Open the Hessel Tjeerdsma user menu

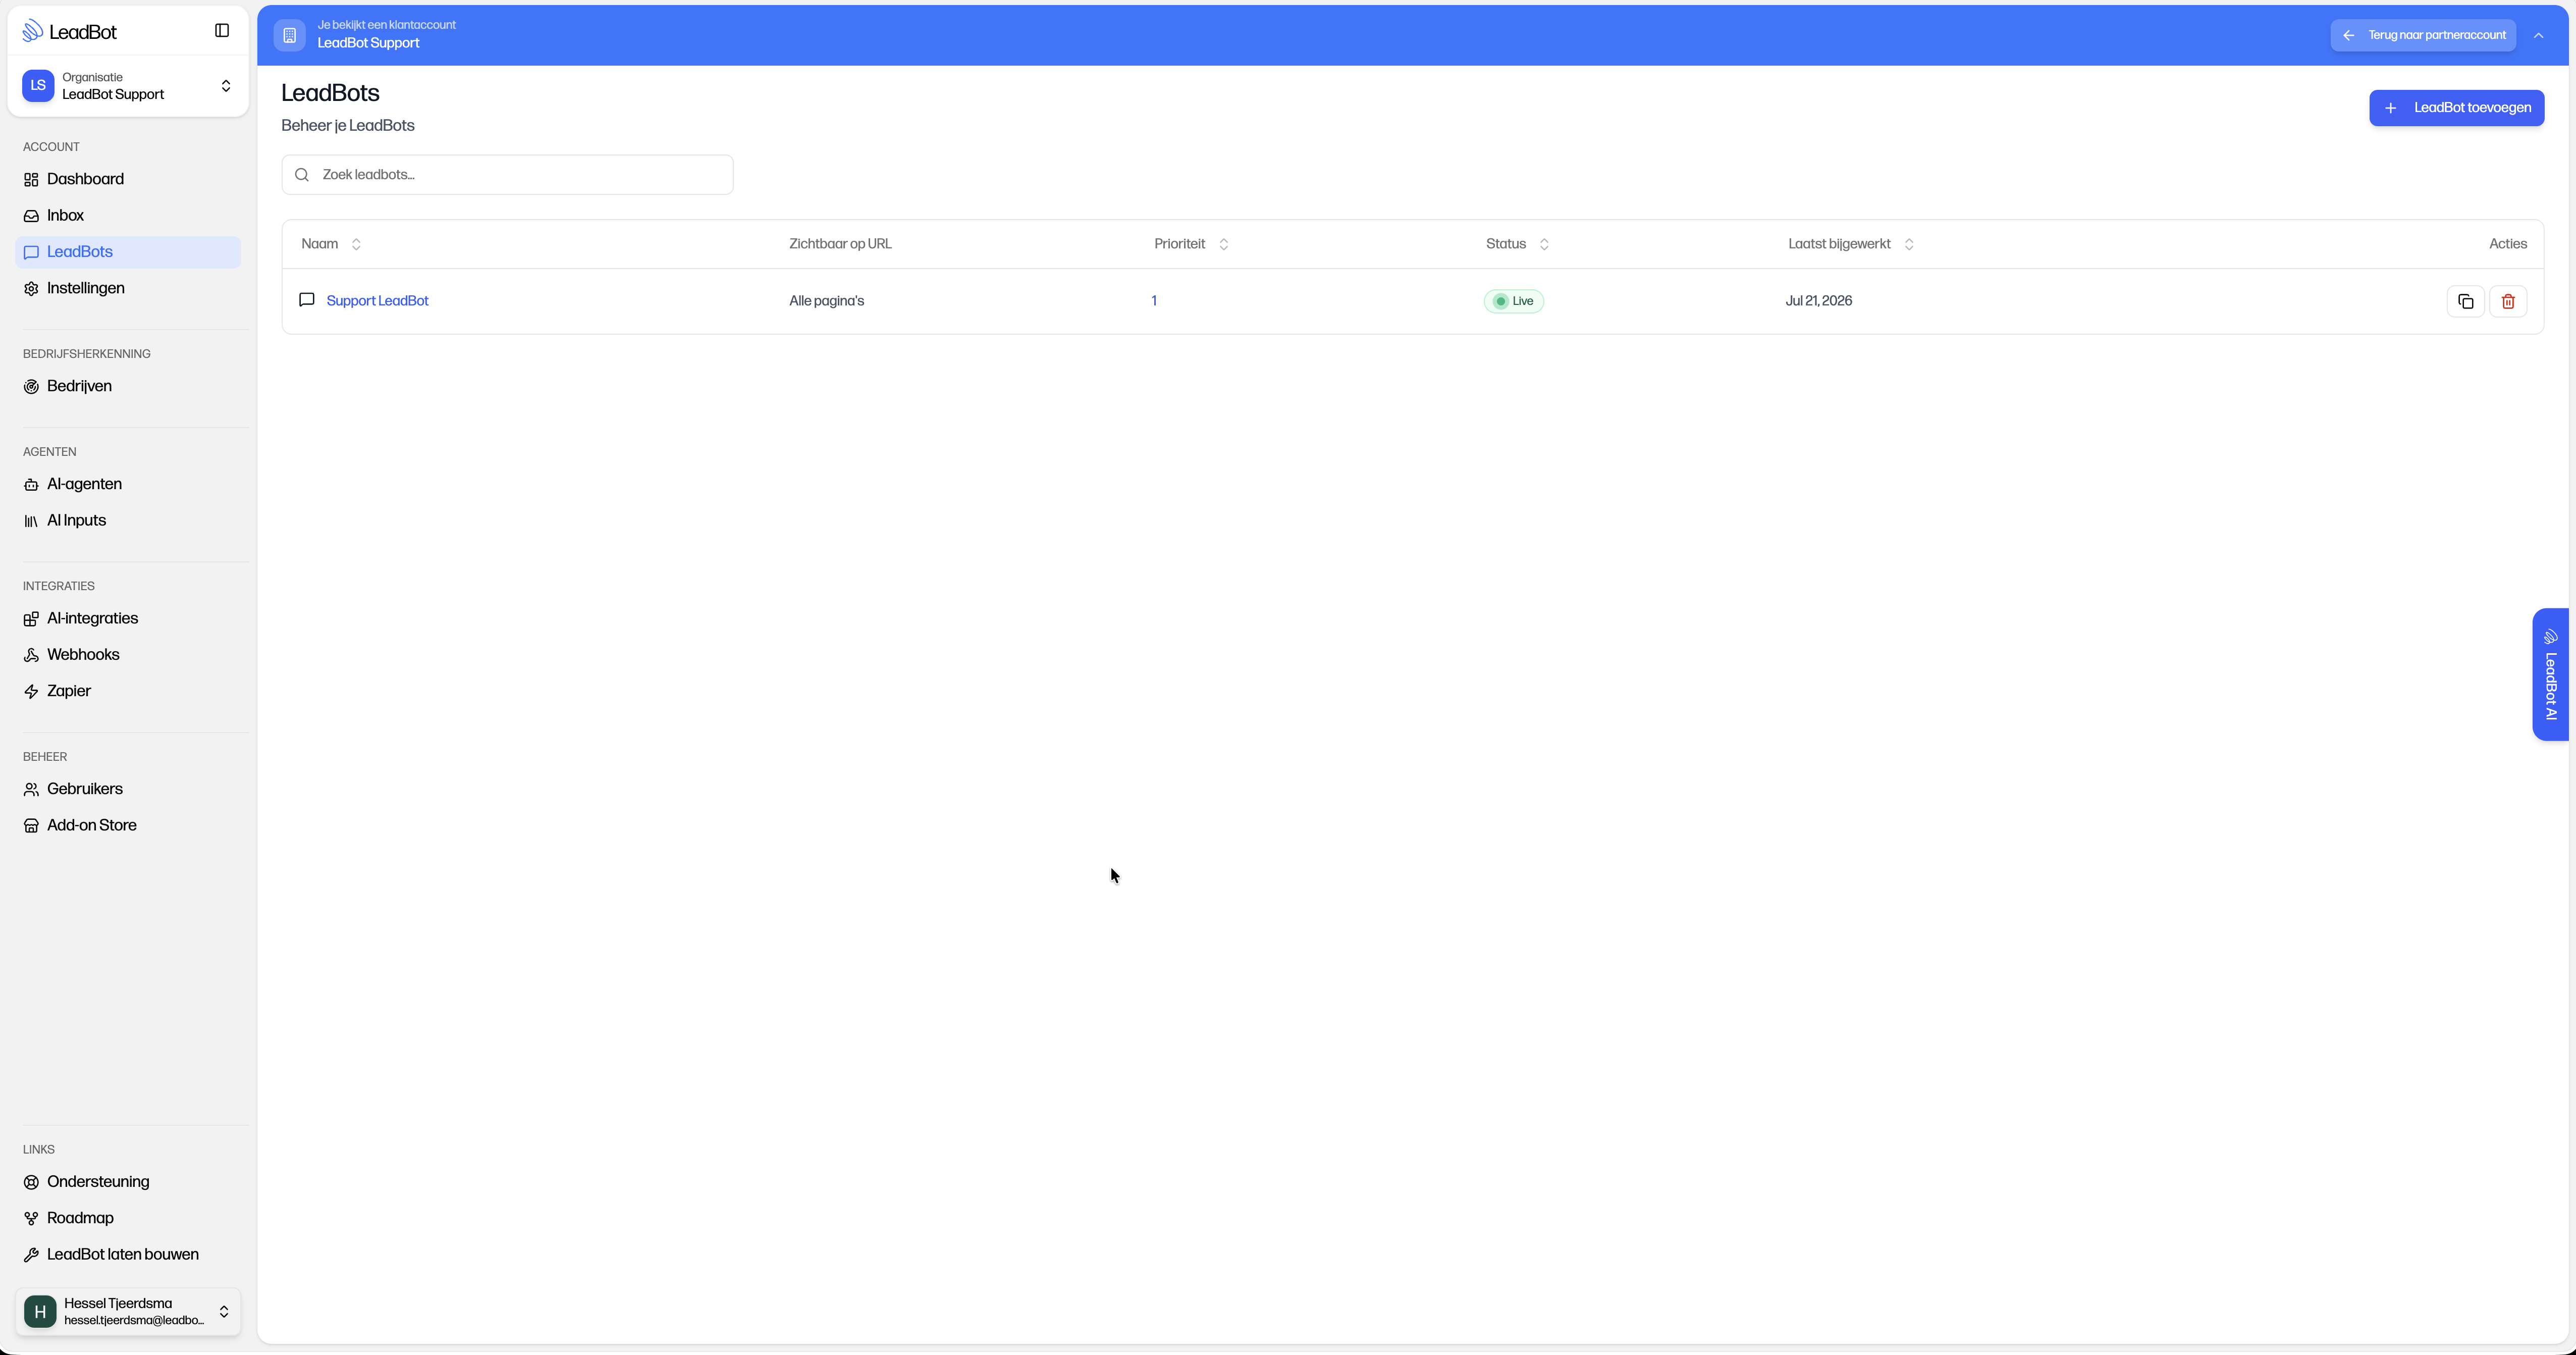(x=128, y=1311)
